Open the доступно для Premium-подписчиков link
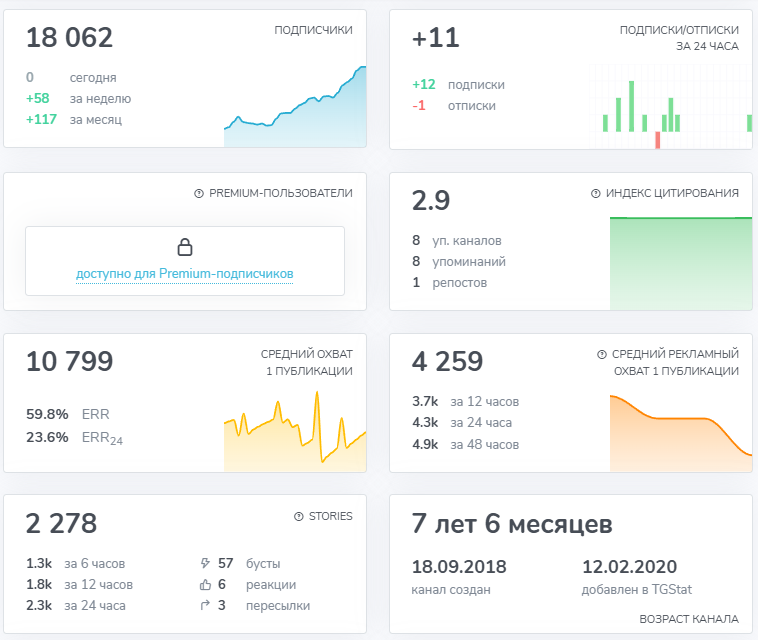This screenshot has width=758, height=640. tap(185, 273)
